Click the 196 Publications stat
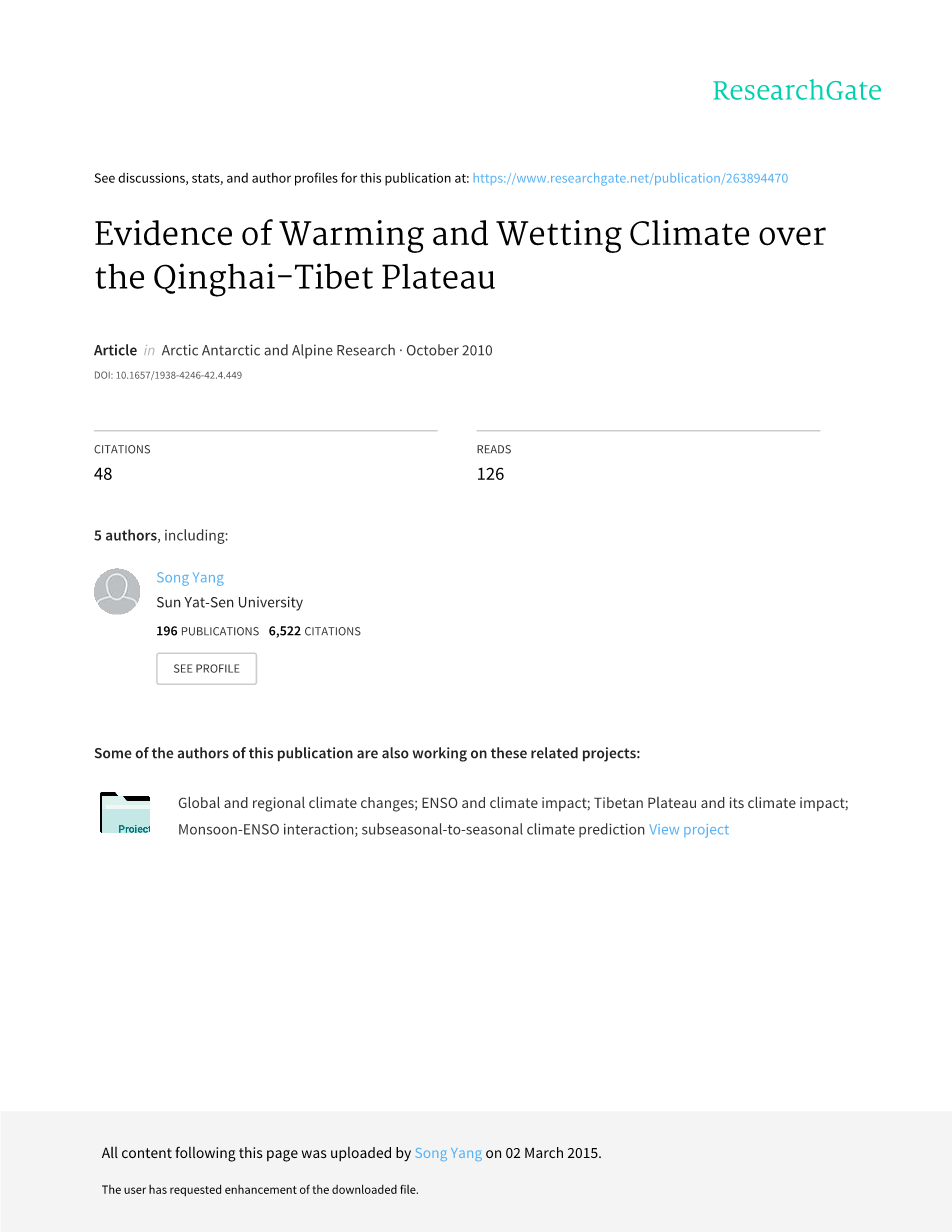The image size is (952, 1232). pos(207,631)
